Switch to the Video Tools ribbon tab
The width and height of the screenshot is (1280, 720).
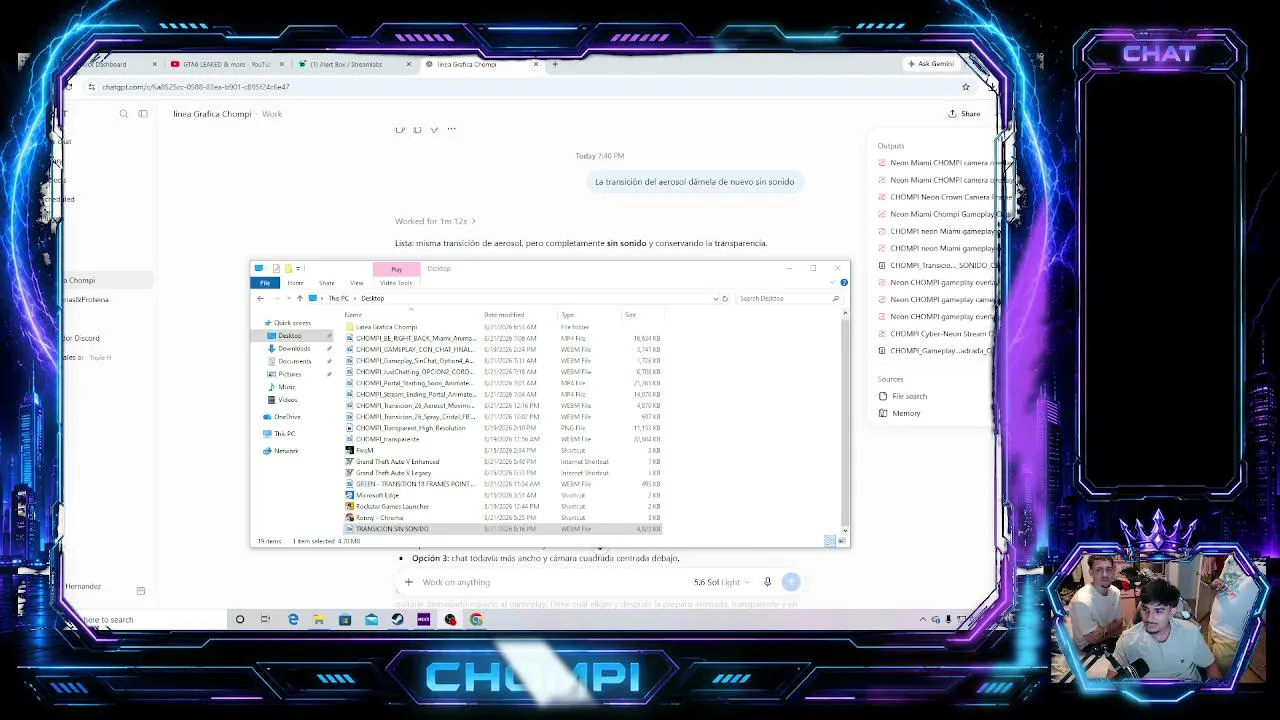[396, 283]
